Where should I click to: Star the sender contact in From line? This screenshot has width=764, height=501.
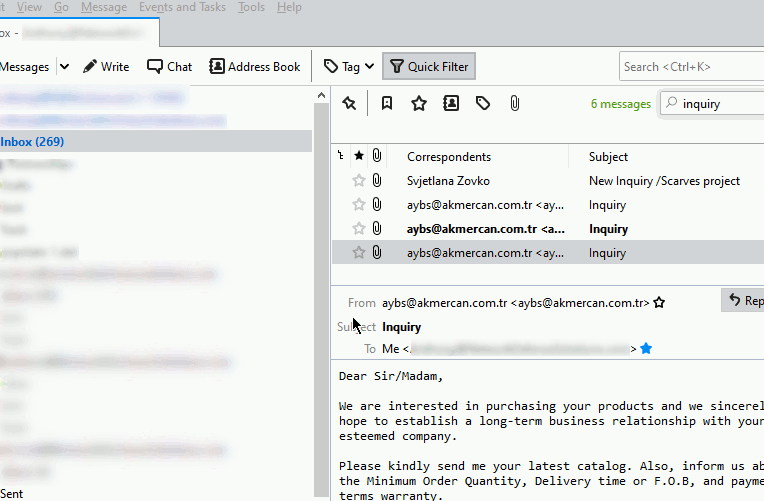[659, 303]
